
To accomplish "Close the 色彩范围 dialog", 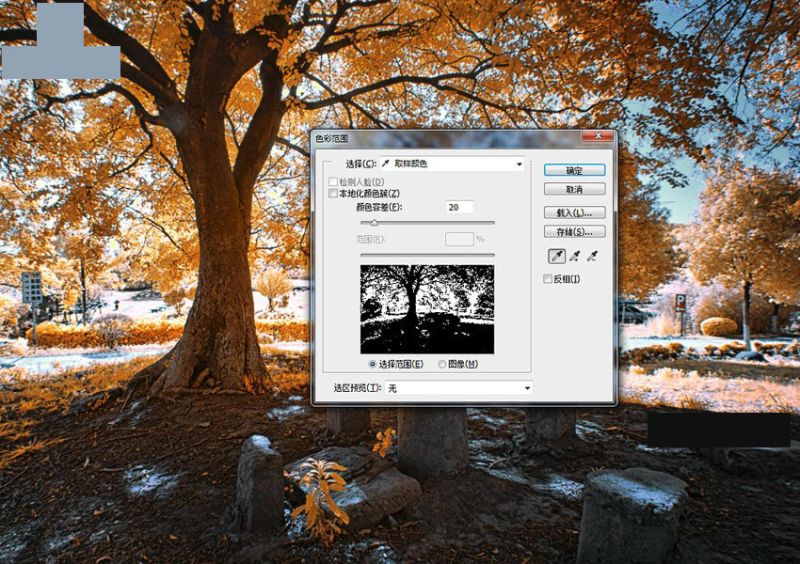I will pyautogui.click(x=597, y=135).
